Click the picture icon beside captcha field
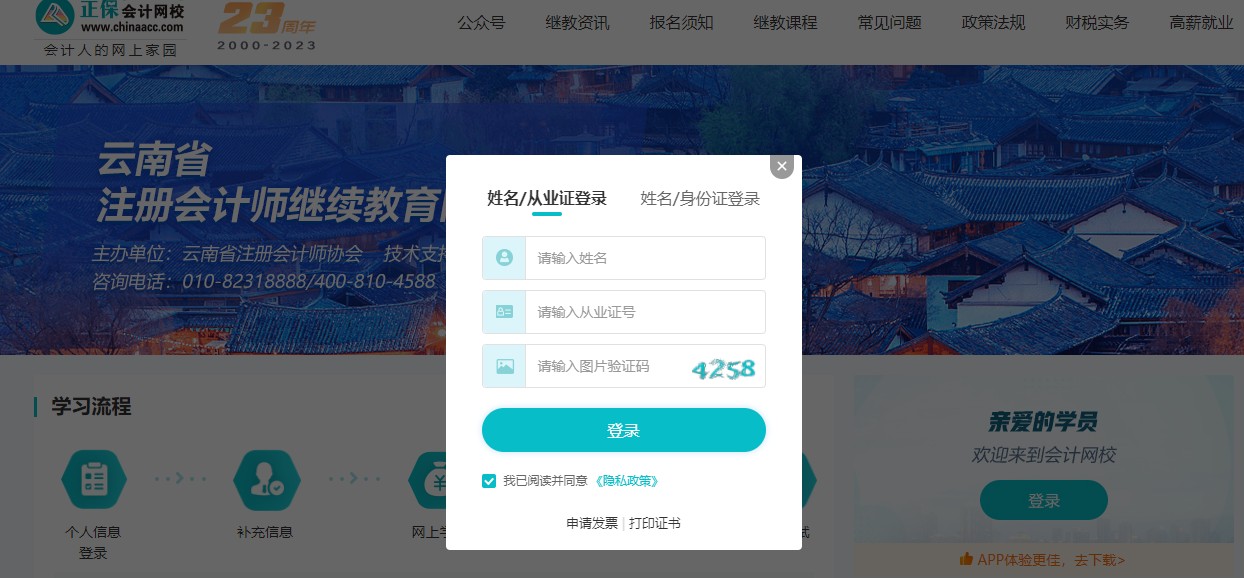The height and width of the screenshot is (578, 1244). point(503,366)
